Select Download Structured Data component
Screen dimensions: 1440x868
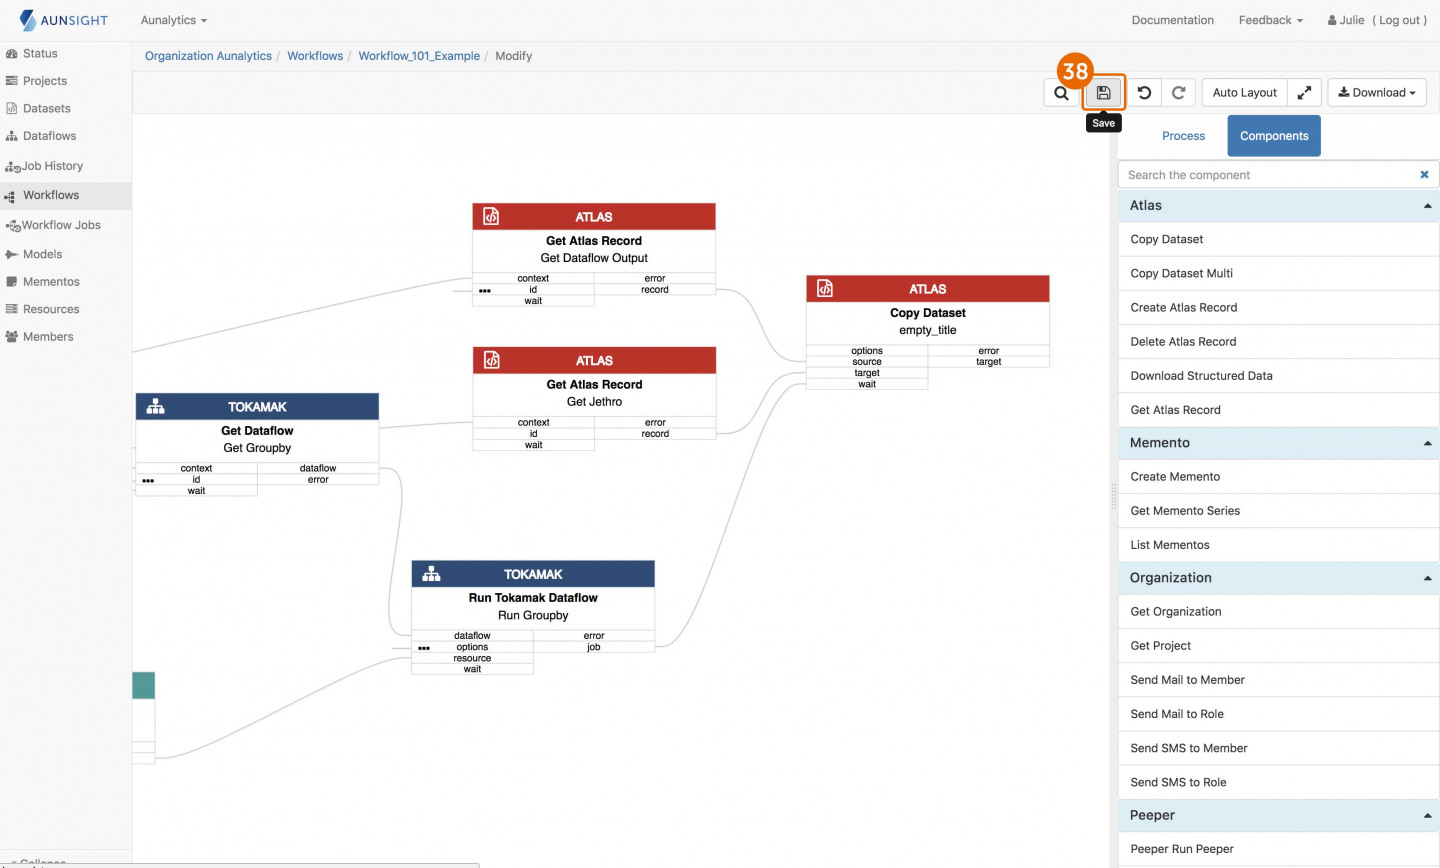click(1278, 376)
